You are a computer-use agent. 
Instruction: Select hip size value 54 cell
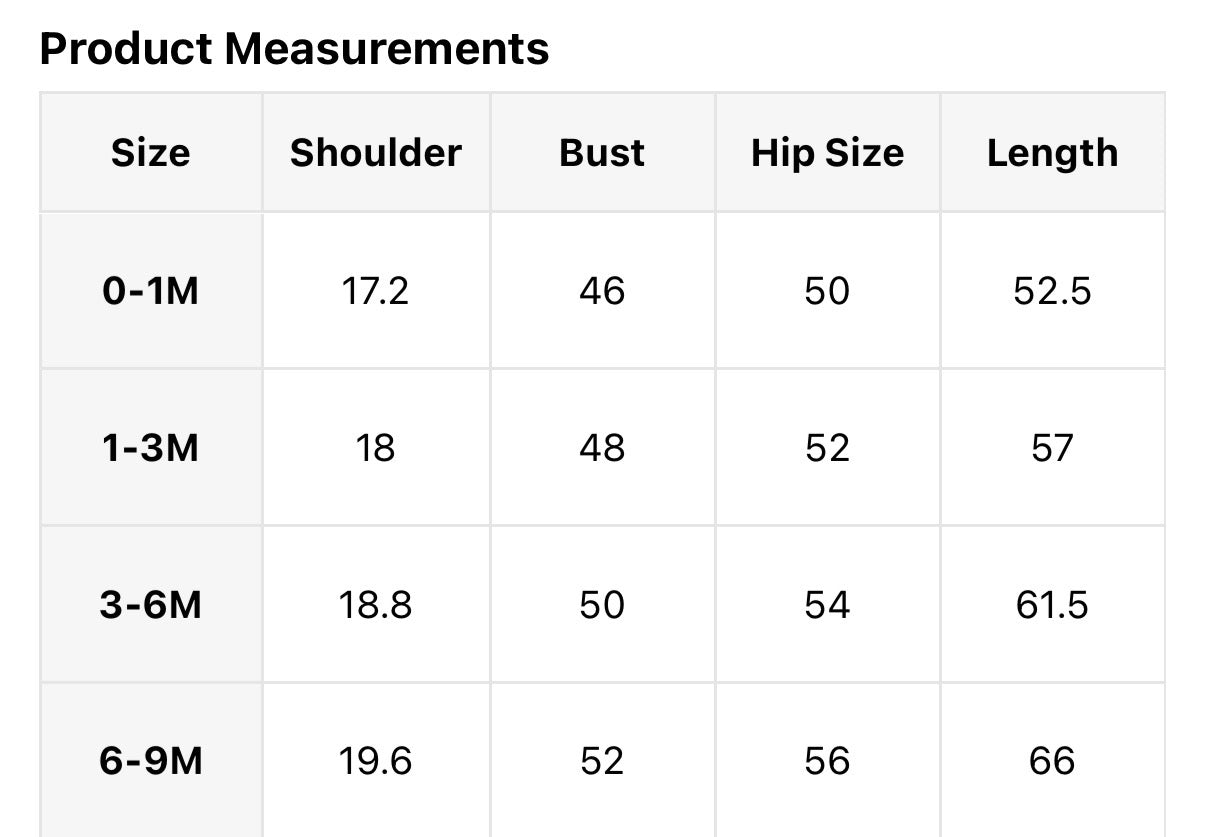[827, 605]
